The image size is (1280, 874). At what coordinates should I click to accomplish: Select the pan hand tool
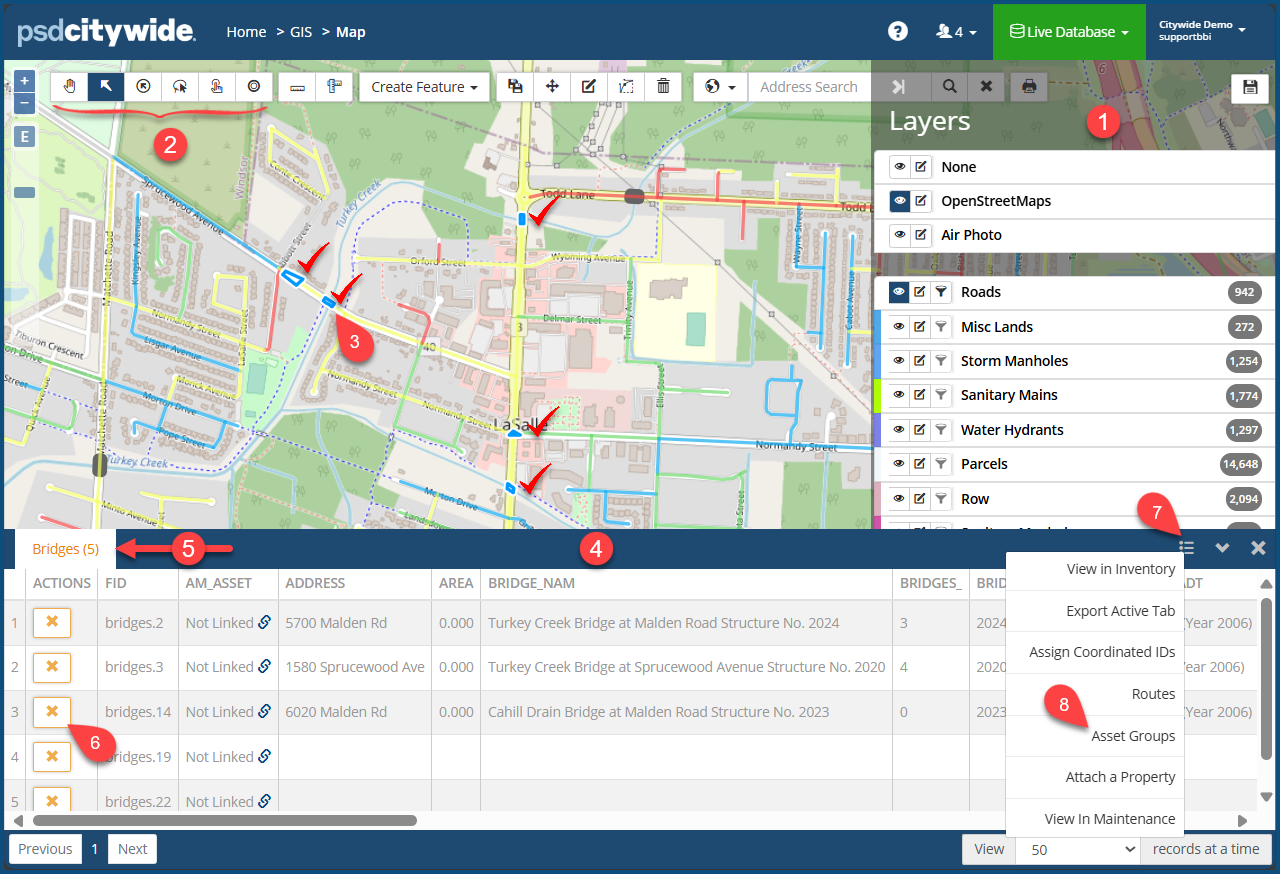pyautogui.click(x=69, y=87)
